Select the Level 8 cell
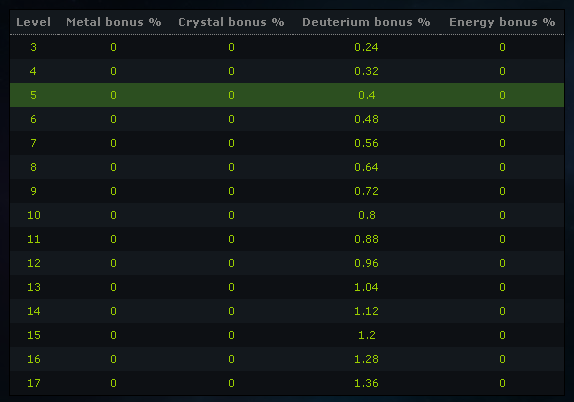This screenshot has width=574, height=402. coord(33,167)
